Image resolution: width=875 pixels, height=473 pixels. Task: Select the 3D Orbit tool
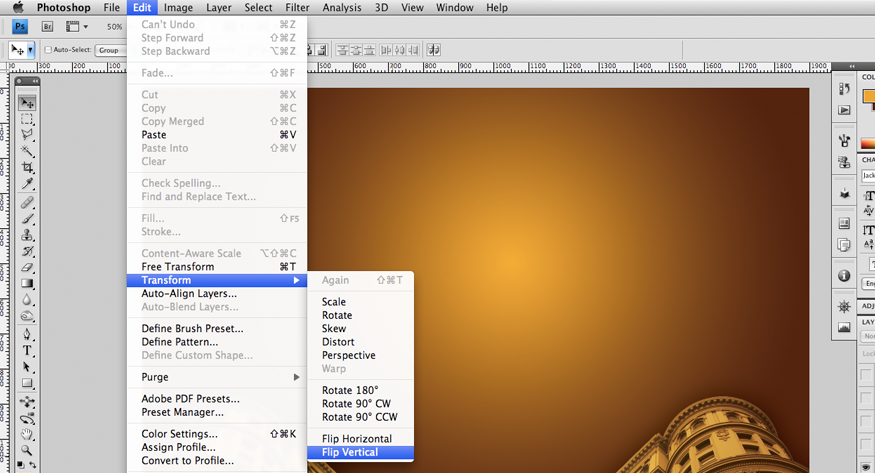tap(27, 418)
